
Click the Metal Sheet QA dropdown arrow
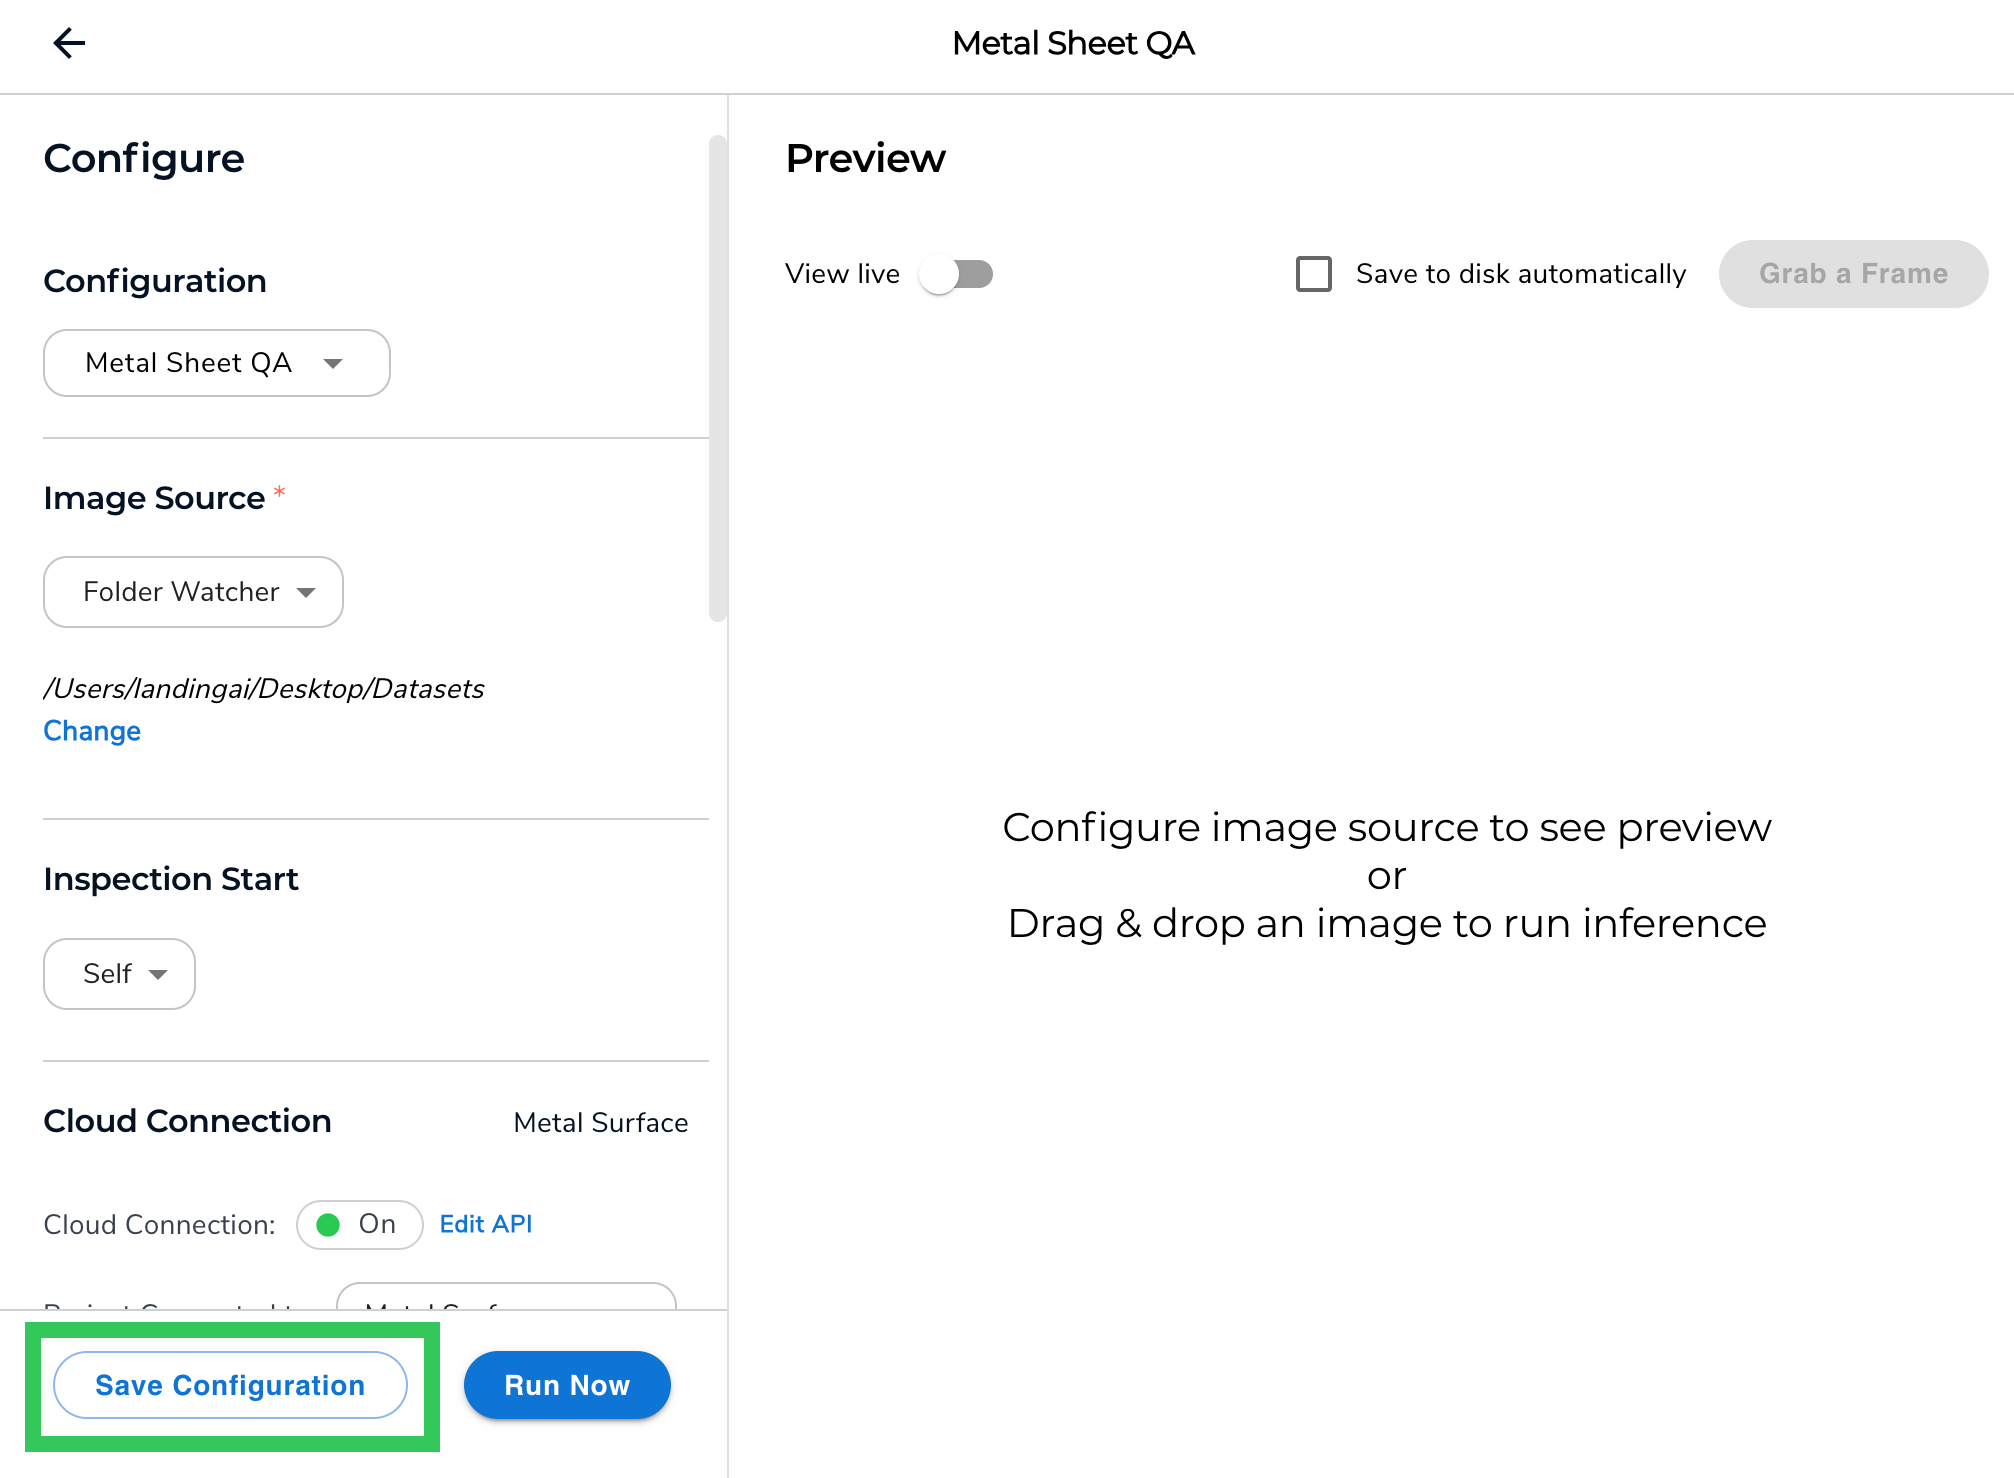(333, 363)
